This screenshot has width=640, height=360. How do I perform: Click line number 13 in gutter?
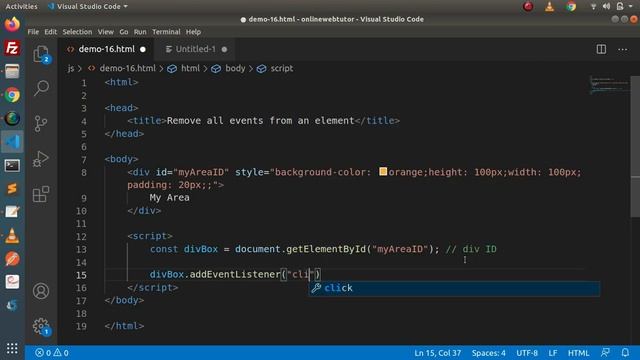pos(81,249)
